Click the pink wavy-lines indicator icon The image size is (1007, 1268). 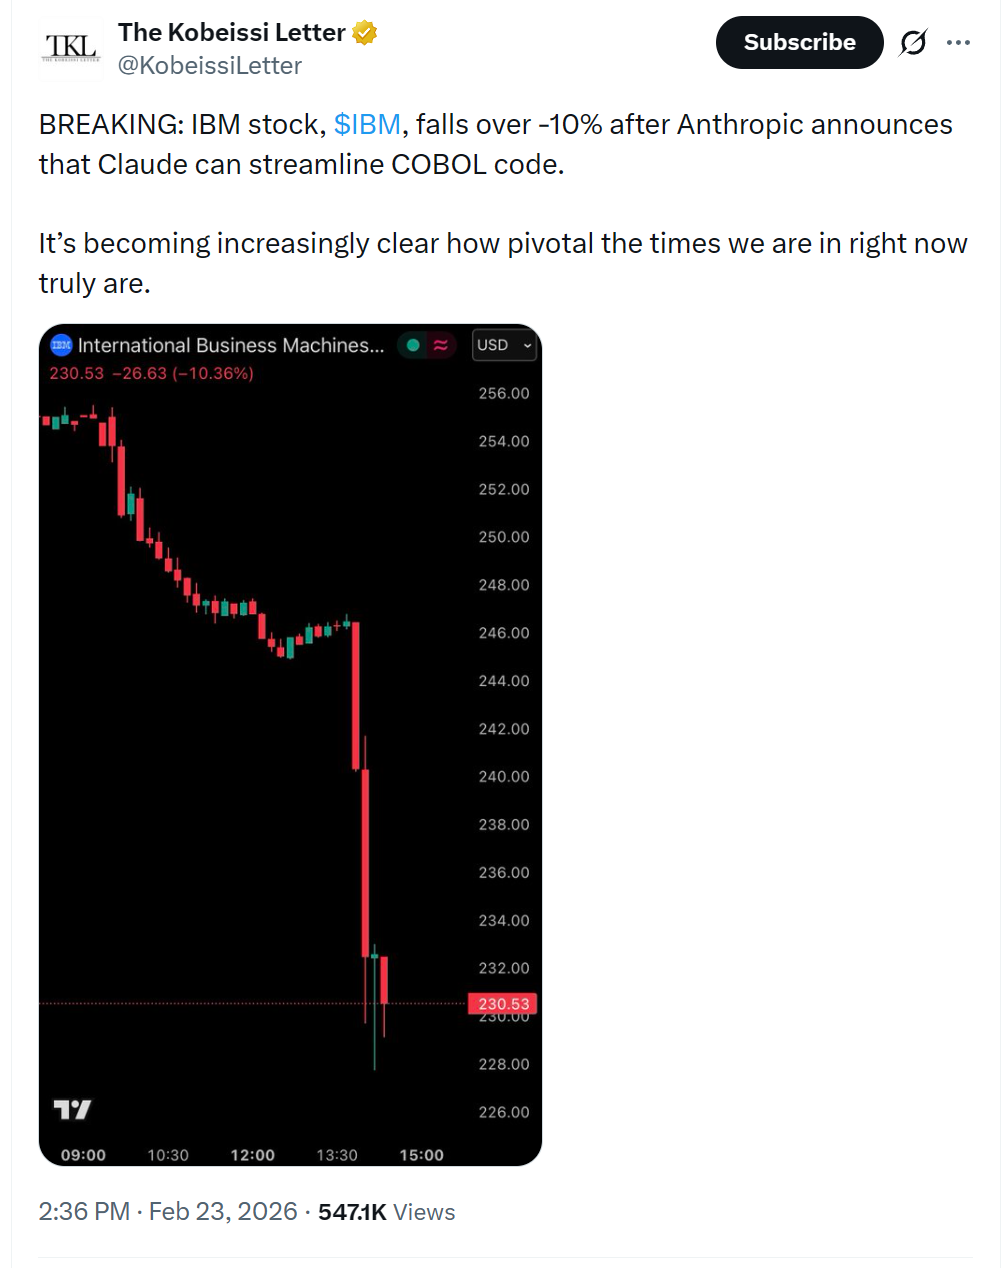point(440,345)
